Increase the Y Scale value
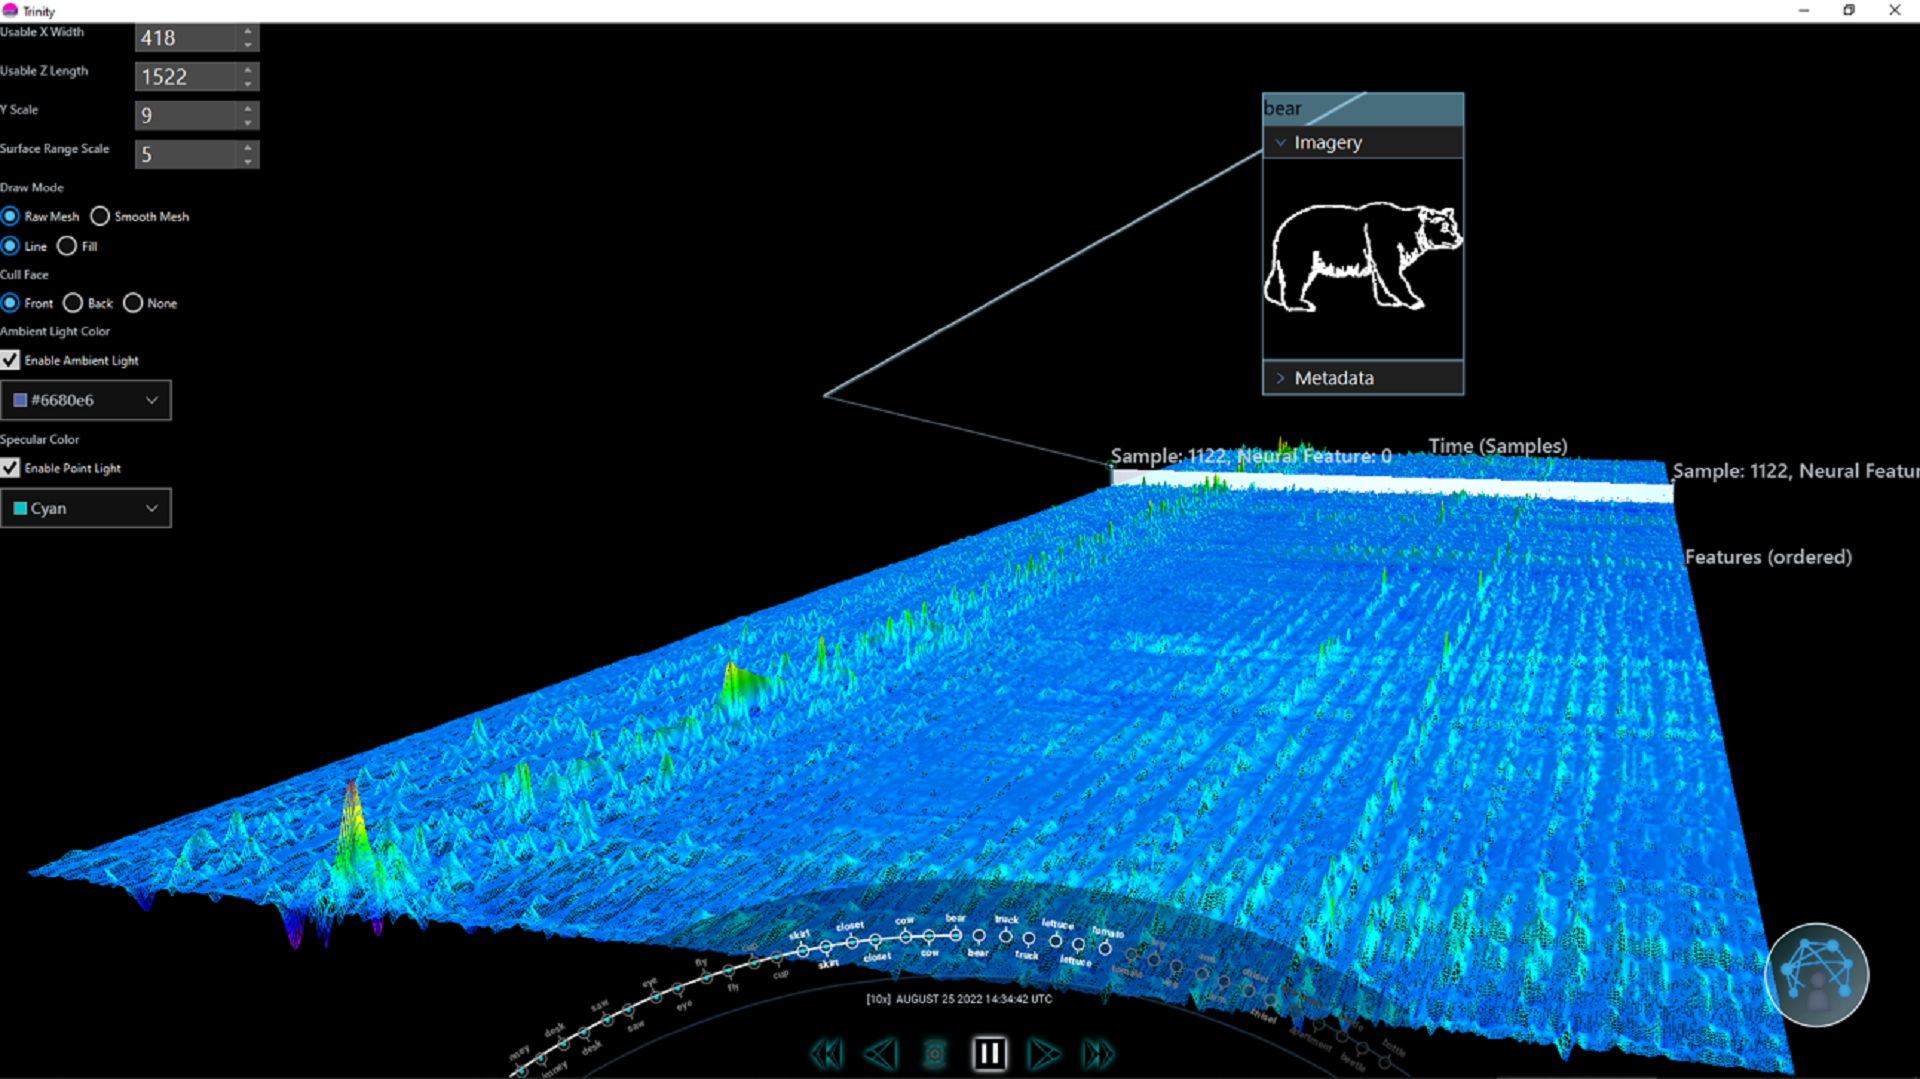The height and width of the screenshot is (1079, 1920). 247,109
